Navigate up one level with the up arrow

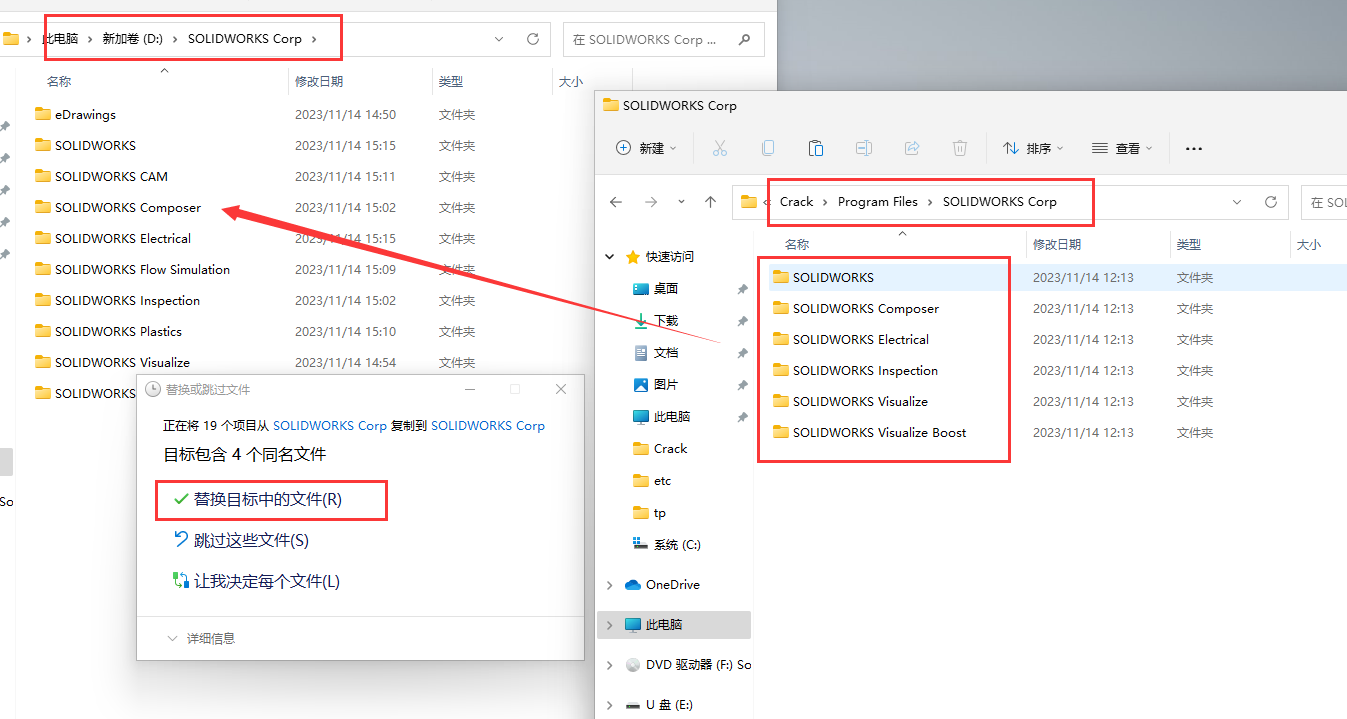tap(712, 202)
